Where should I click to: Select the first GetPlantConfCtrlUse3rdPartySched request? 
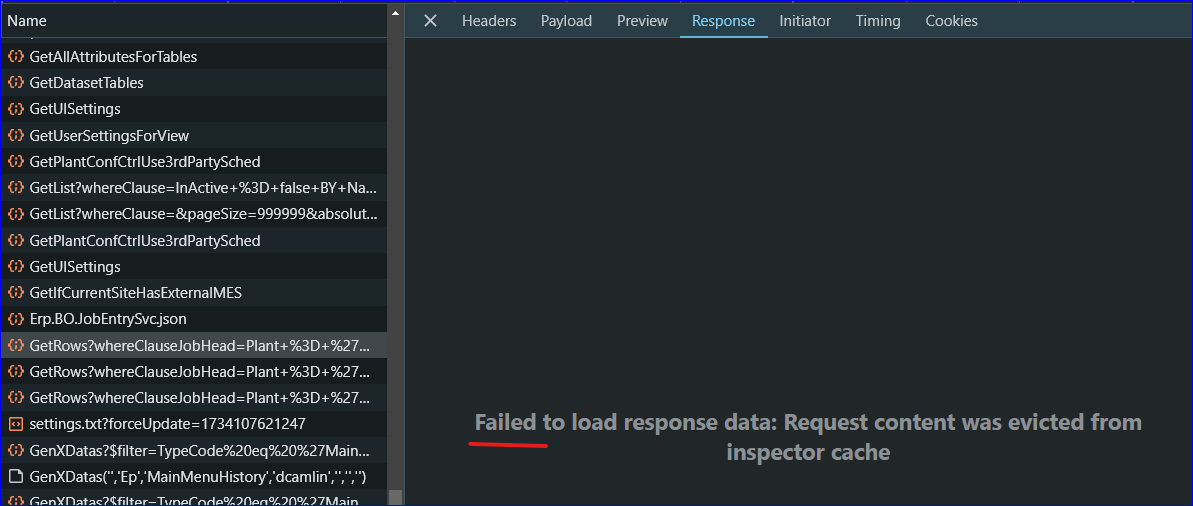pyautogui.click(x=193, y=161)
